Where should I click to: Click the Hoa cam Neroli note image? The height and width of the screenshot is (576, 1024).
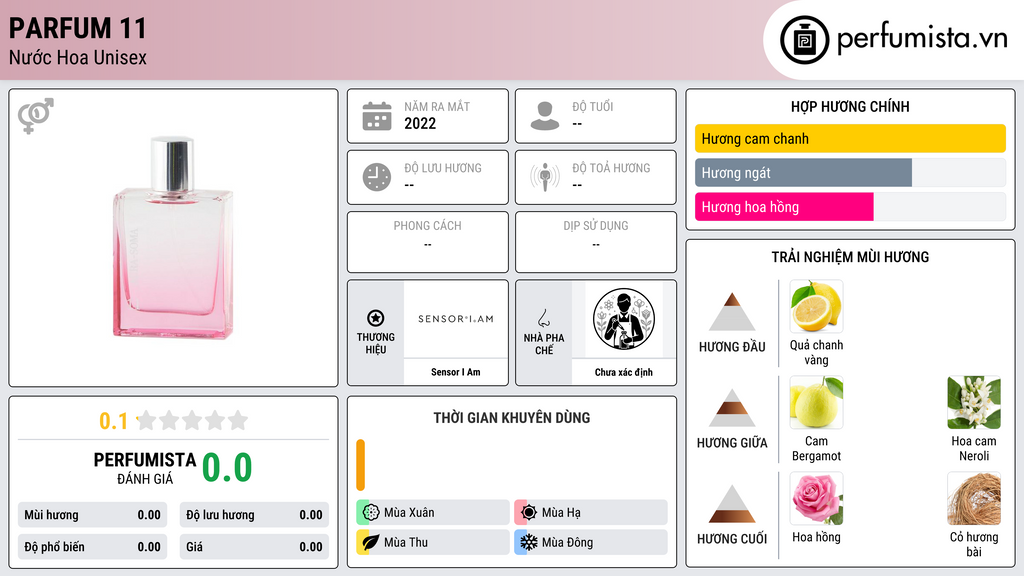974,402
